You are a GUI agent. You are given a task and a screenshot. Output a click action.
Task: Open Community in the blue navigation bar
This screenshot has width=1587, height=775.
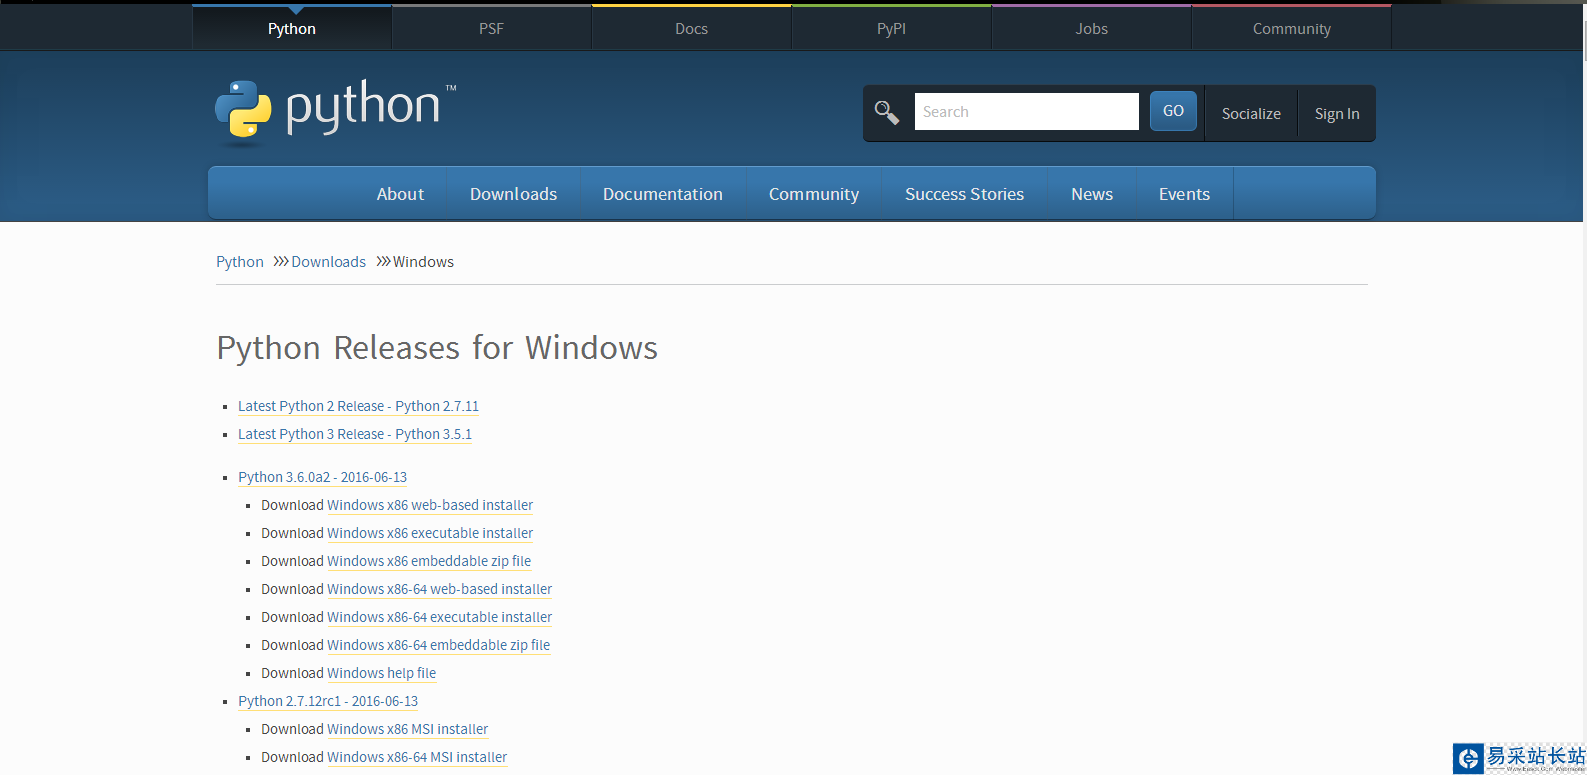[813, 194]
